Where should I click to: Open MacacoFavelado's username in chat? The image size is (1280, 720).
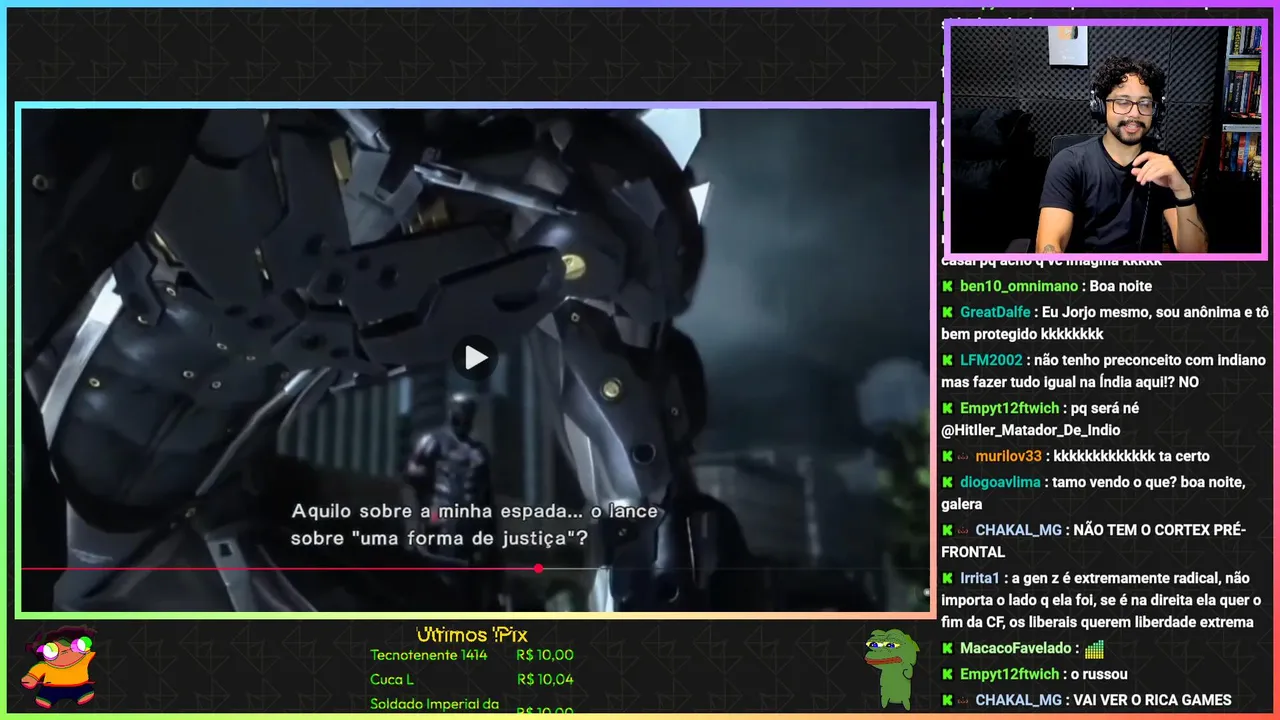click(x=1015, y=648)
